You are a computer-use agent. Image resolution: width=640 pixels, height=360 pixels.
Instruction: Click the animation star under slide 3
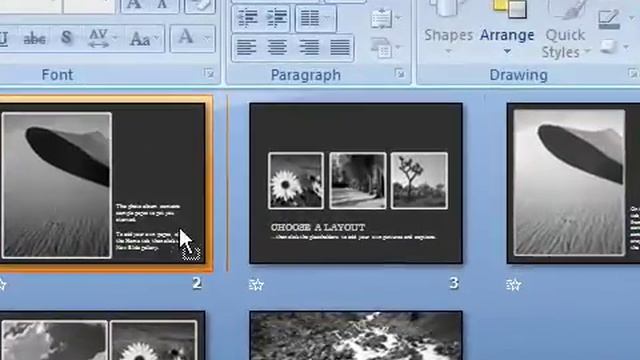[x=256, y=284]
